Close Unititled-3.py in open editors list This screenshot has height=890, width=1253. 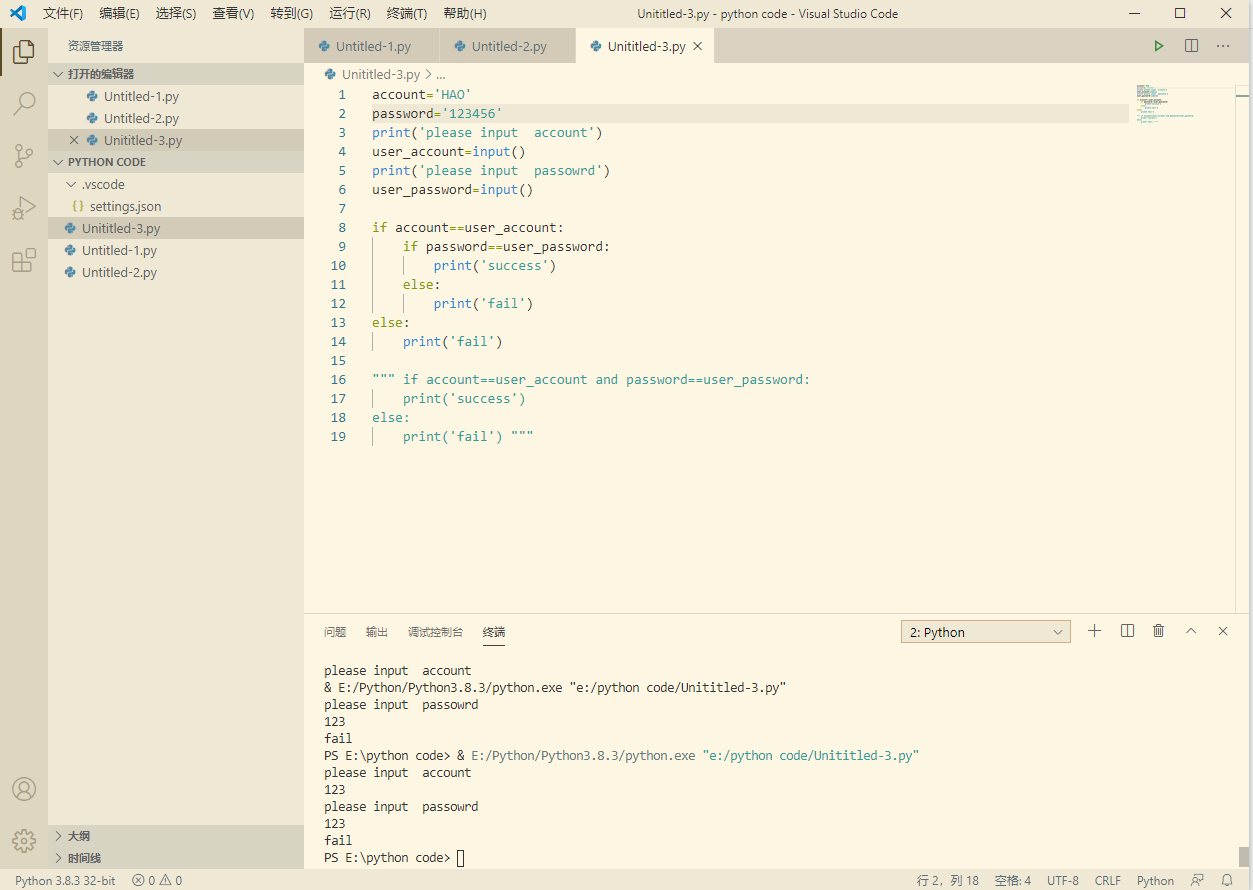tap(74, 141)
